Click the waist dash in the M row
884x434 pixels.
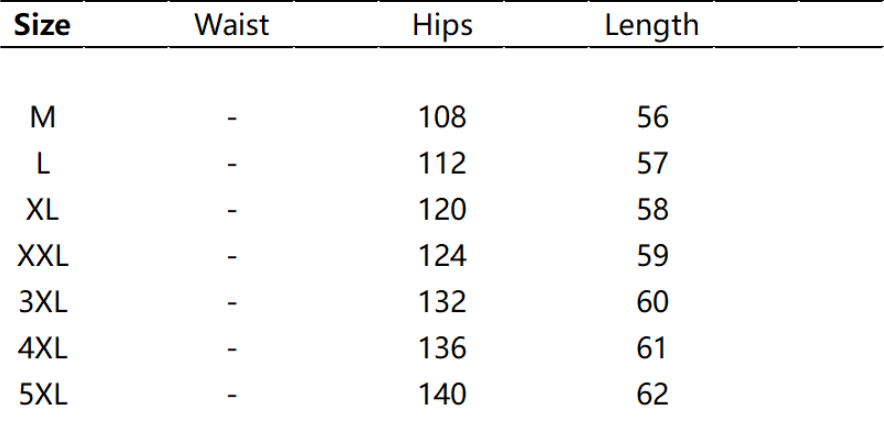point(232,119)
